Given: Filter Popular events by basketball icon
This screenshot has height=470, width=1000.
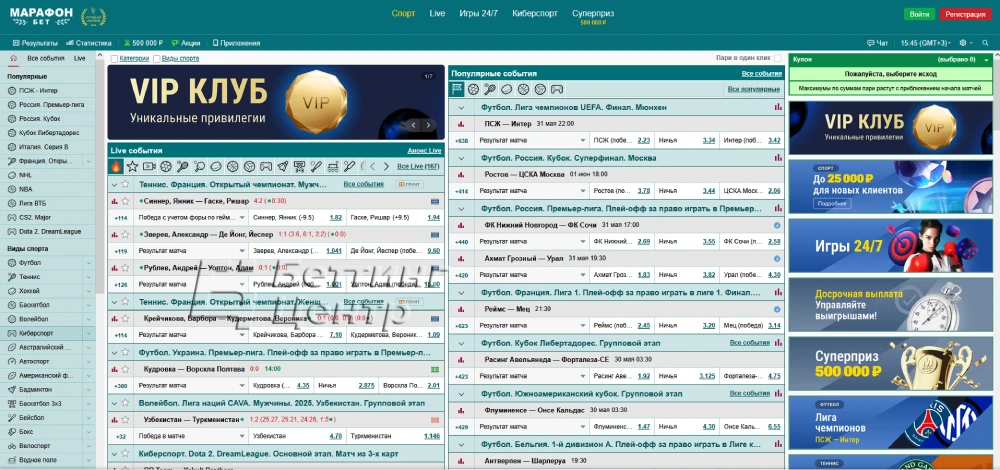Looking at the screenshot, I should click(523, 89).
